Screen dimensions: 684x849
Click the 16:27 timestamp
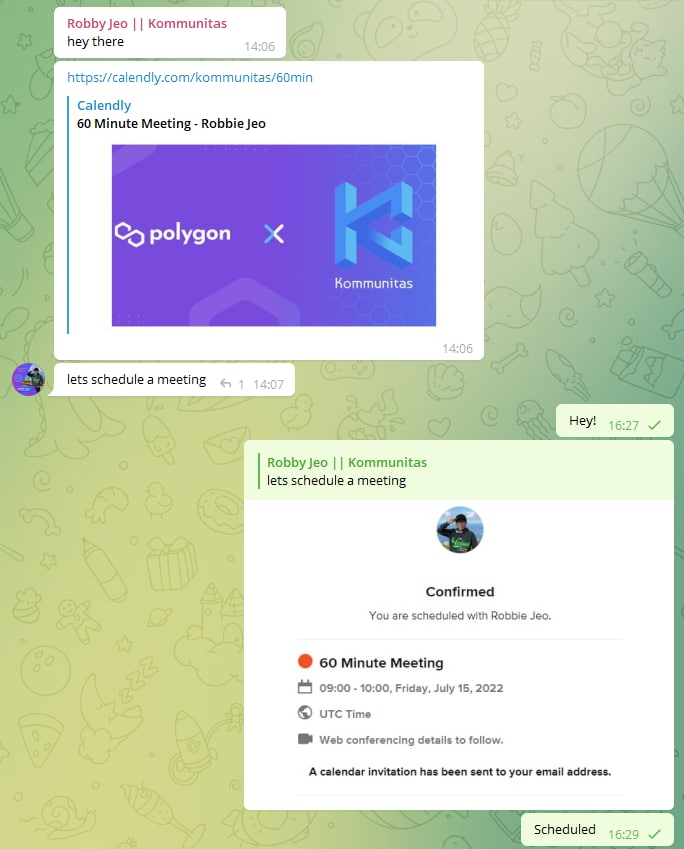point(623,426)
